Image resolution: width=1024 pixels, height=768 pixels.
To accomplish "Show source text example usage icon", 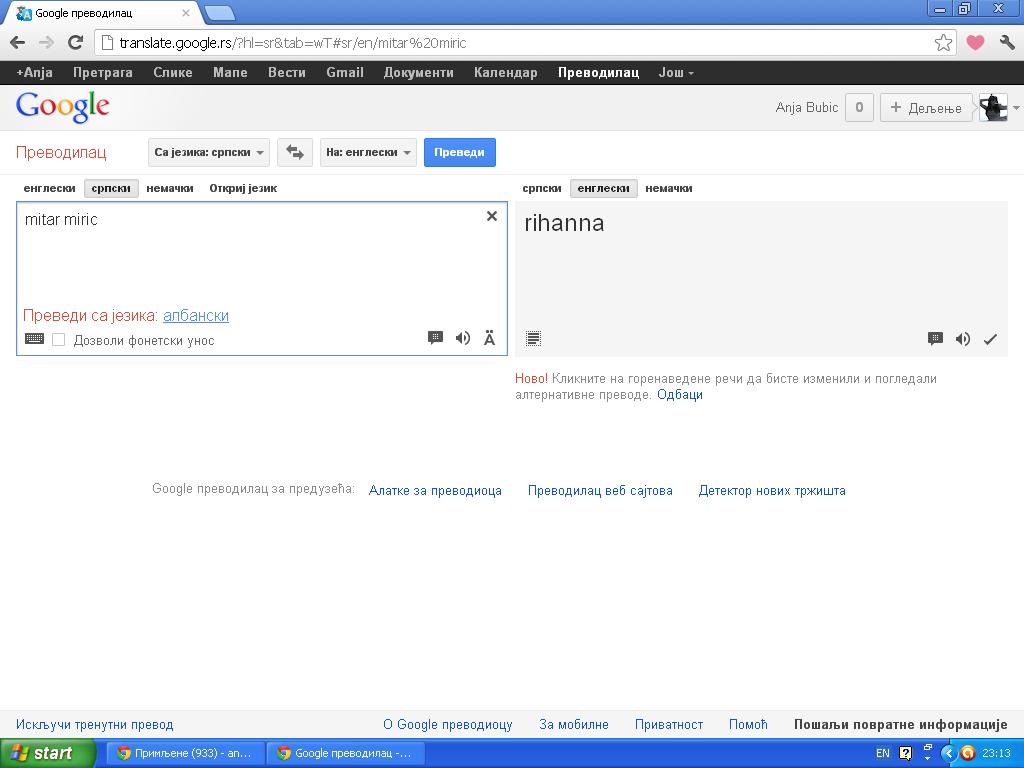I will 436,338.
